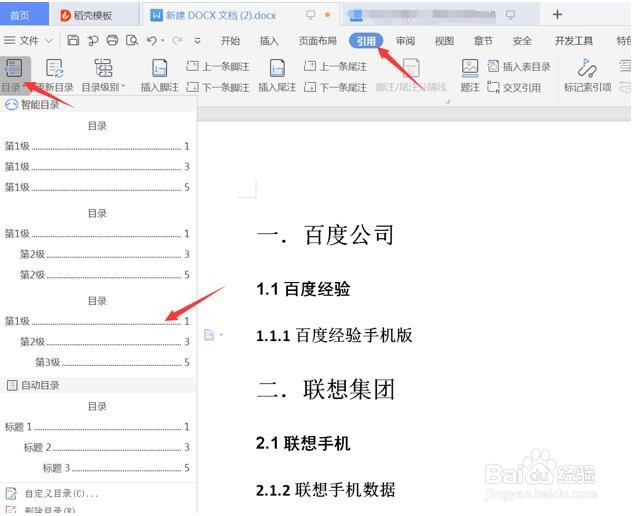
Task: Click 交叉引用 cross reference
Action: 514,87
